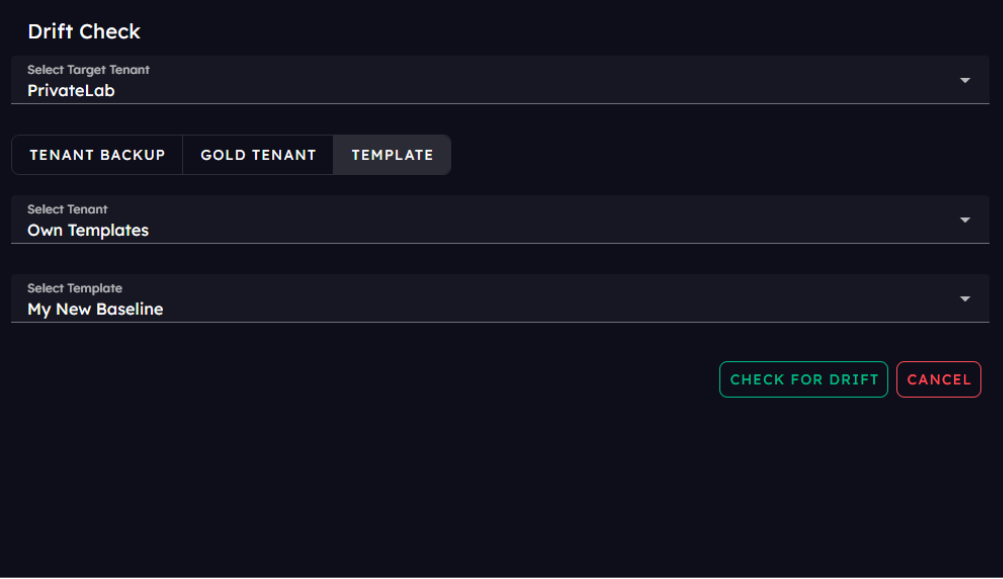Click the 'Select Target Tenant' field label
Image resolution: width=1003 pixels, height=579 pixels.
click(88, 70)
